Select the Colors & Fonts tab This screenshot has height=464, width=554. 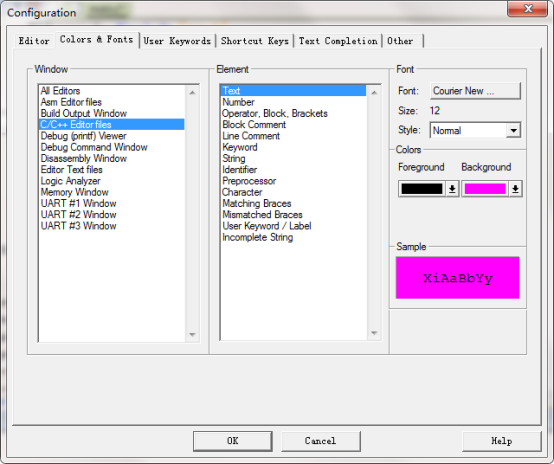[x=96, y=40]
